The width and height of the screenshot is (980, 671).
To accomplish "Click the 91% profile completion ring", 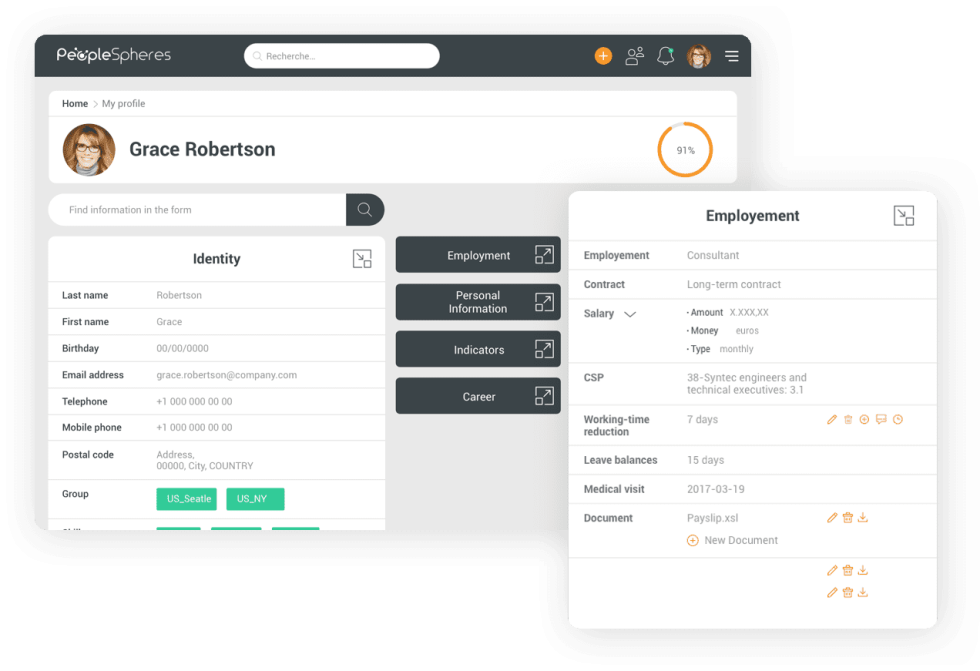I will point(685,150).
